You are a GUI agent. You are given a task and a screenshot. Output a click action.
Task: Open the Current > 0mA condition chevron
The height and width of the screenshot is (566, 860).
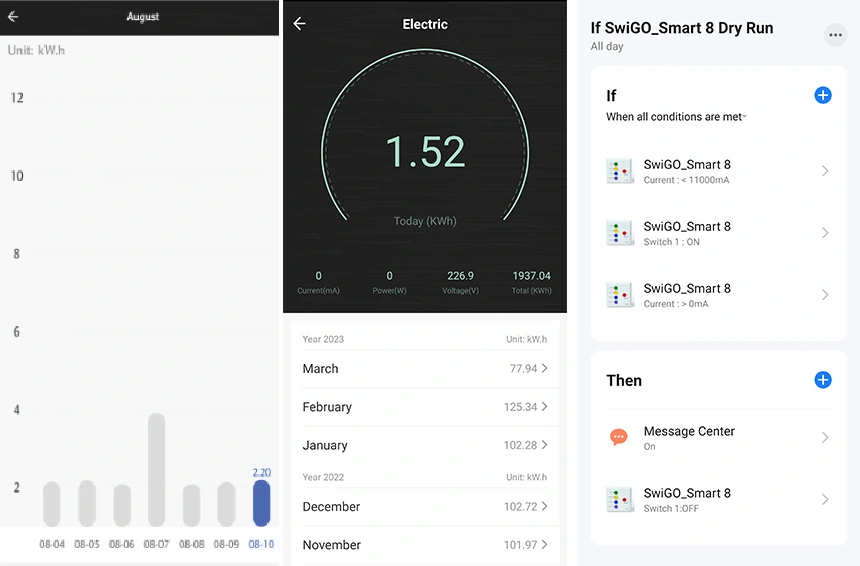pyautogui.click(x=825, y=295)
